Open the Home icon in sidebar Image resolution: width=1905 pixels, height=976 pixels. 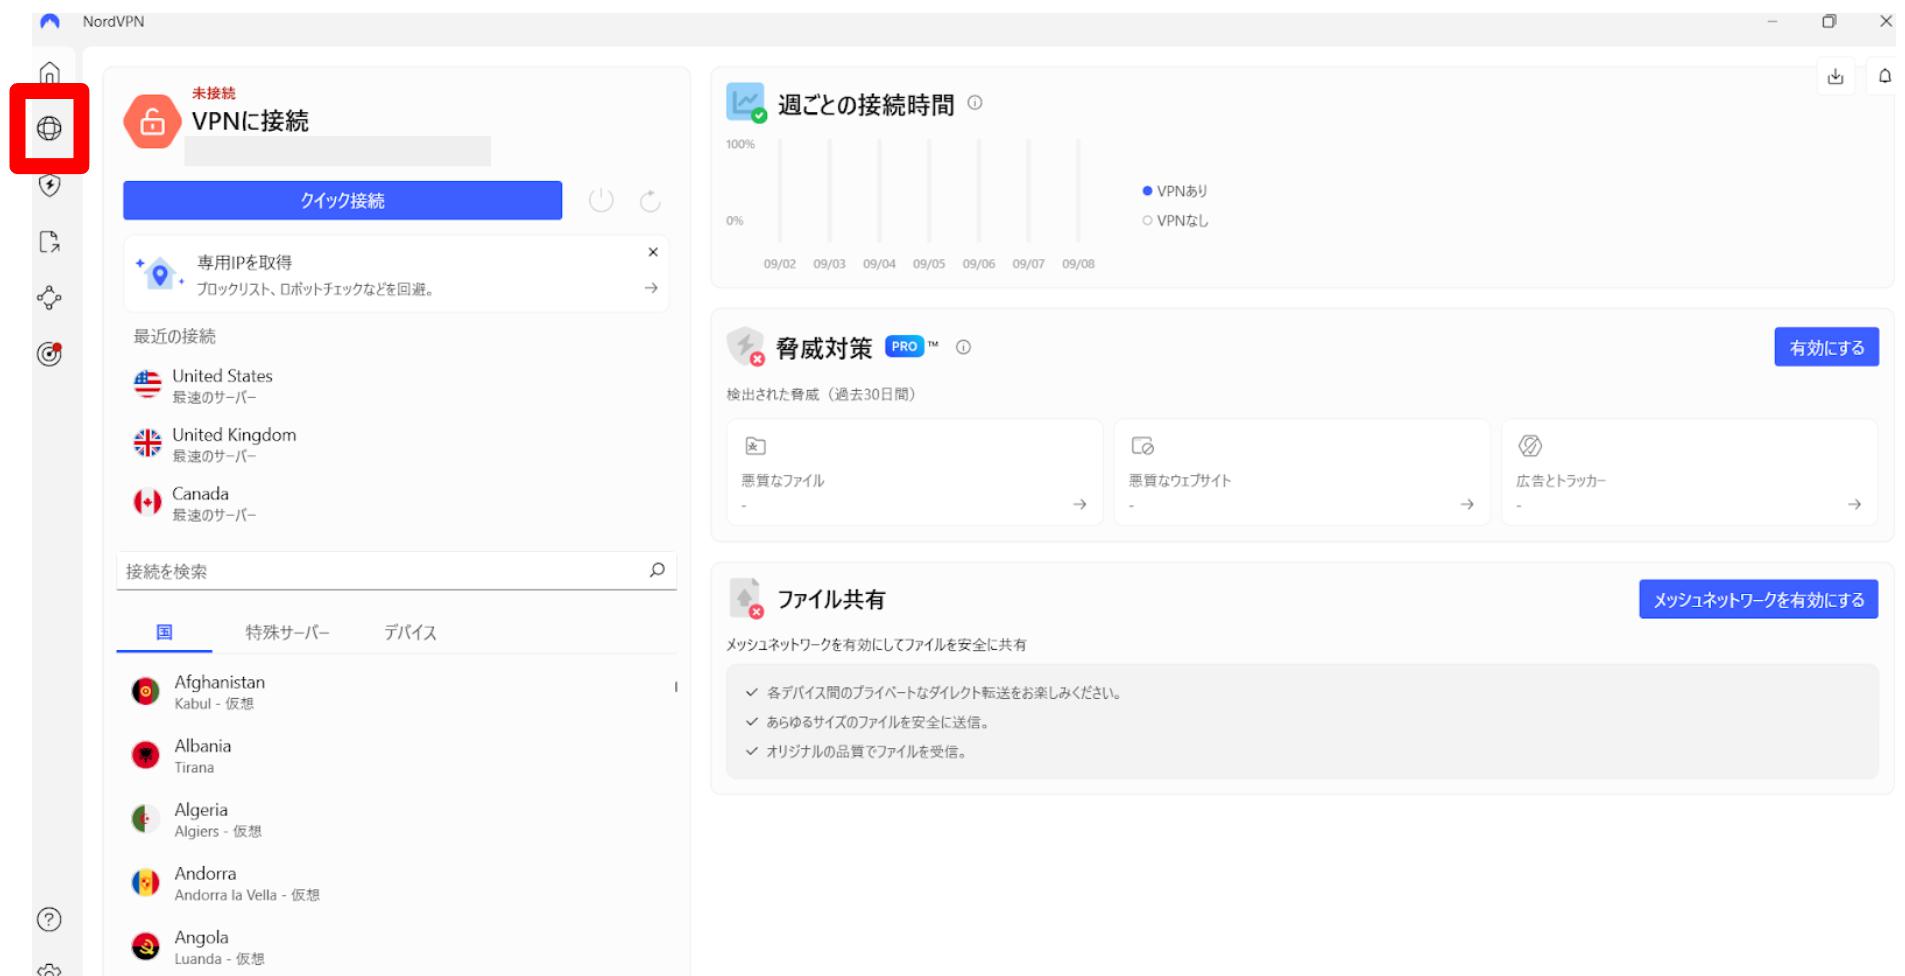[49, 74]
